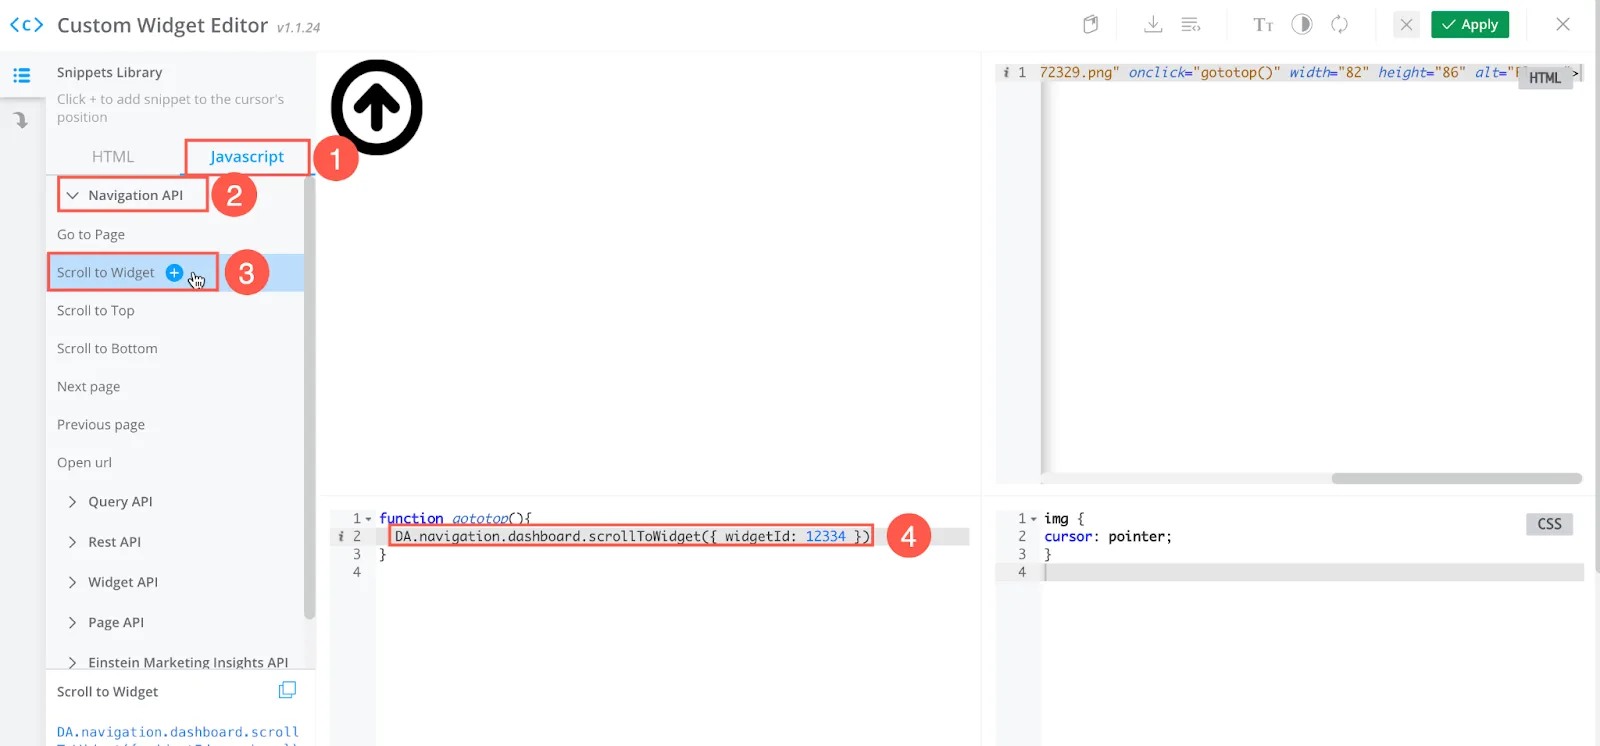Image resolution: width=1600 pixels, height=746 pixels.
Task: Select the Go to Page snippet
Action: [91, 234]
